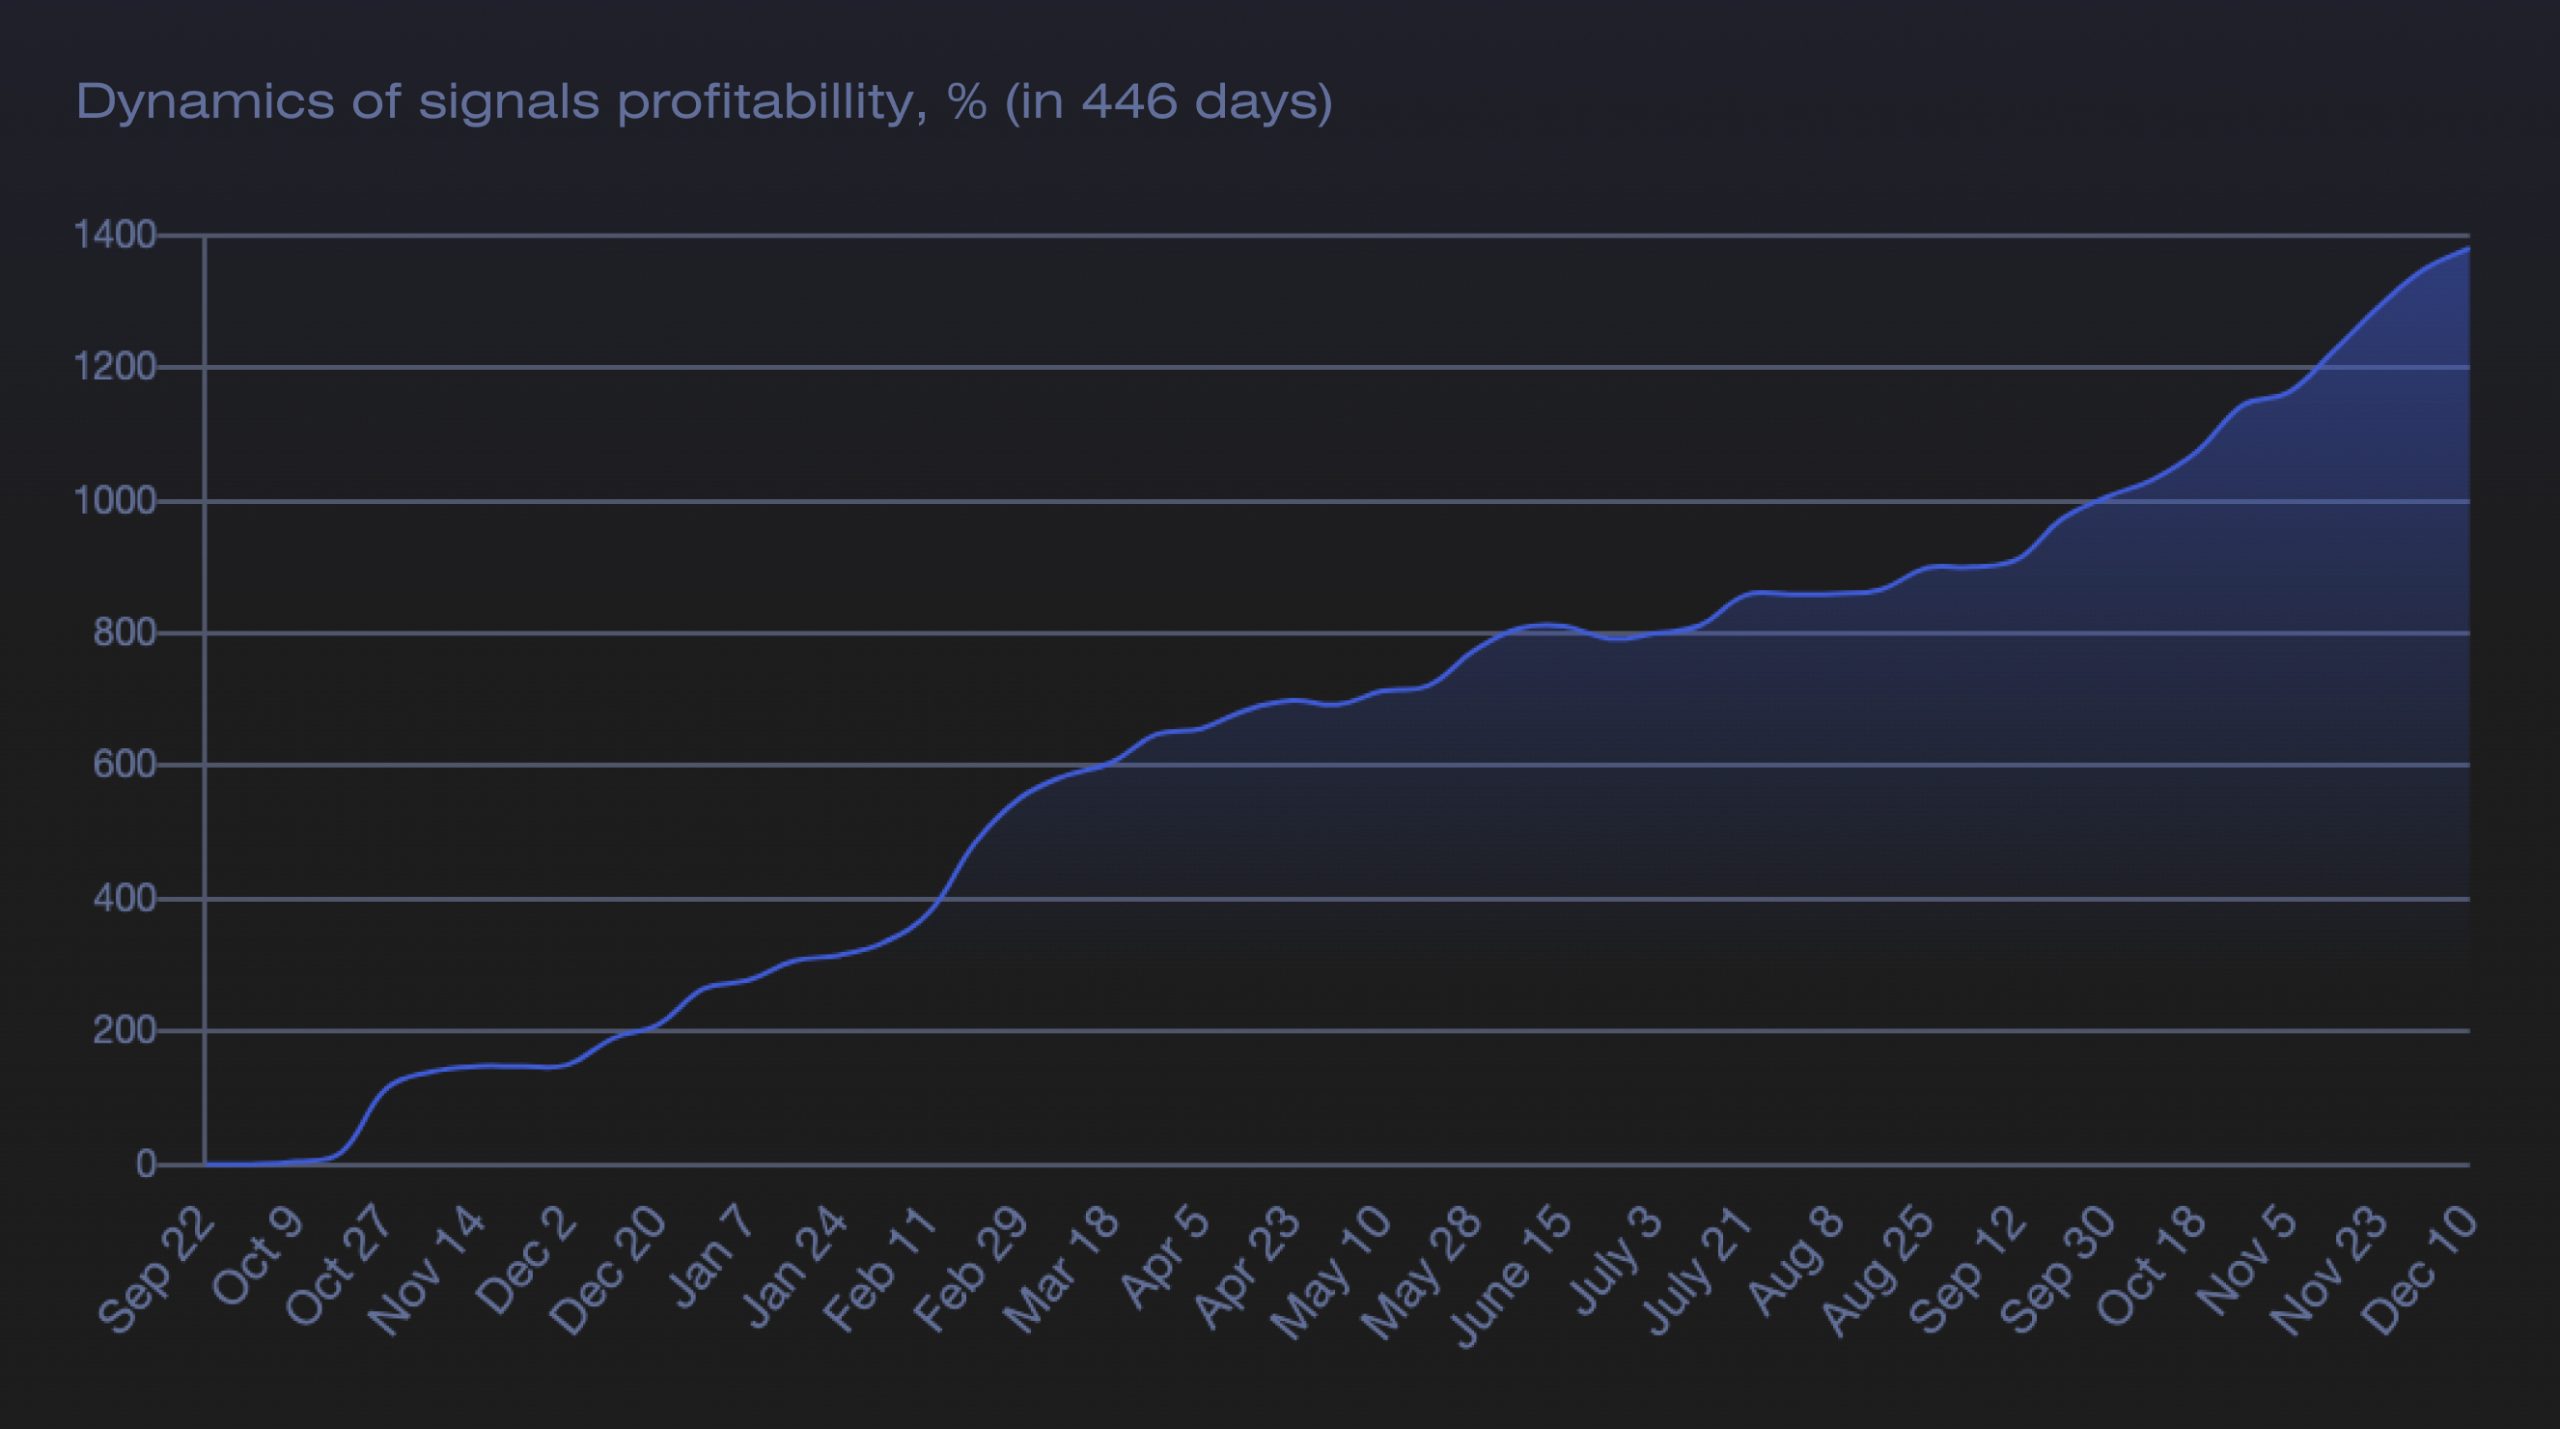This screenshot has width=2560, height=1429.
Task: Click the x-axis label Dec 10
Action: pos(2421,1271)
